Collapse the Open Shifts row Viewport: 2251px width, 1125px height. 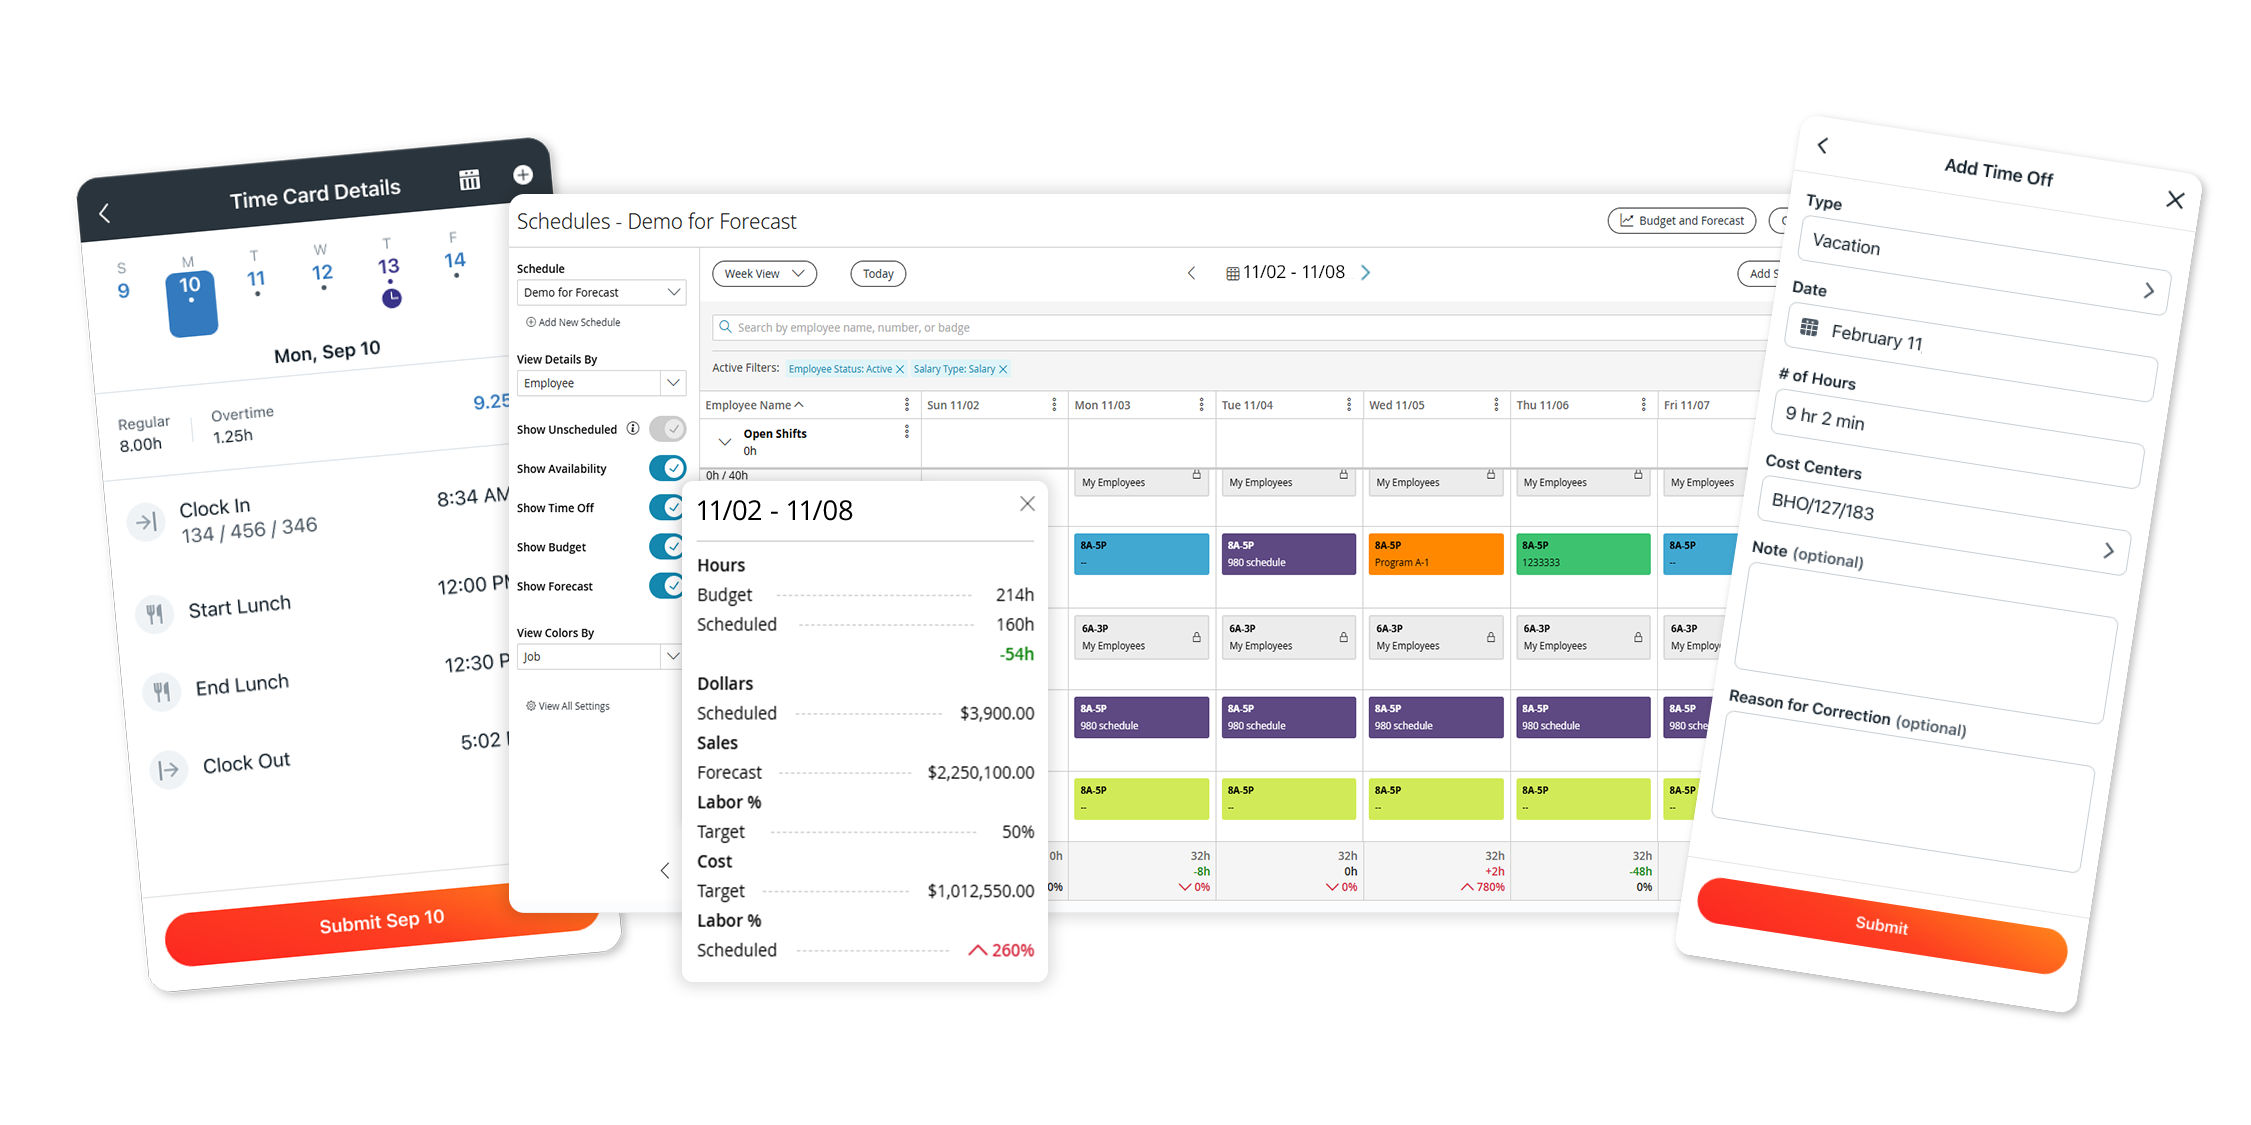(725, 441)
